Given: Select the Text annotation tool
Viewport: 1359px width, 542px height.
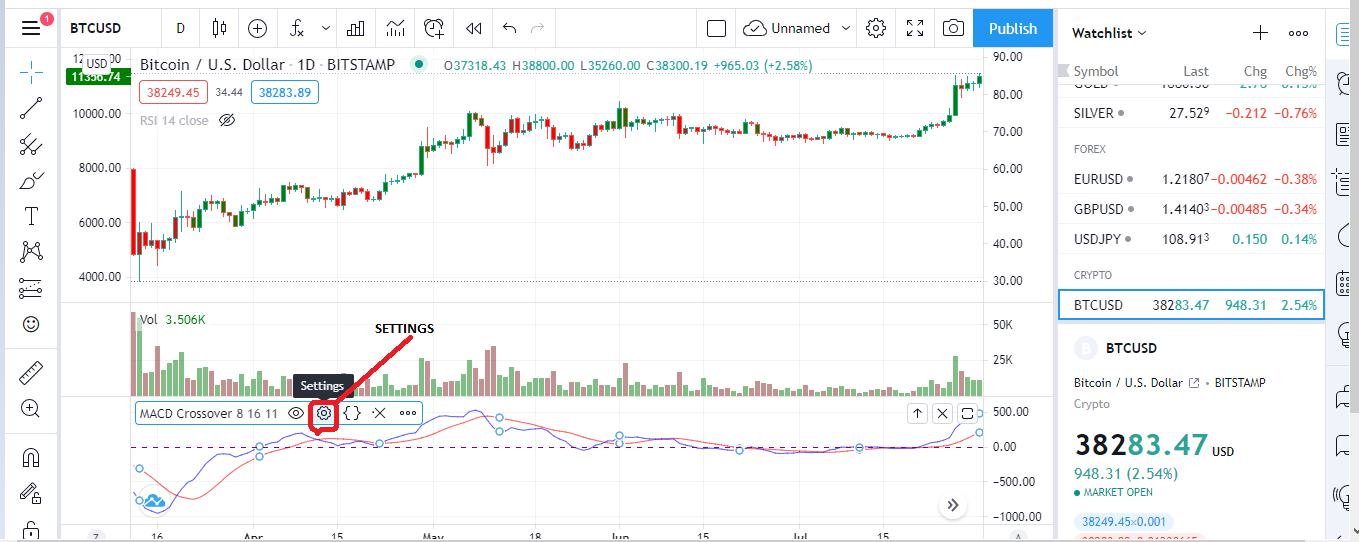Looking at the screenshot, I should [31, 216].
